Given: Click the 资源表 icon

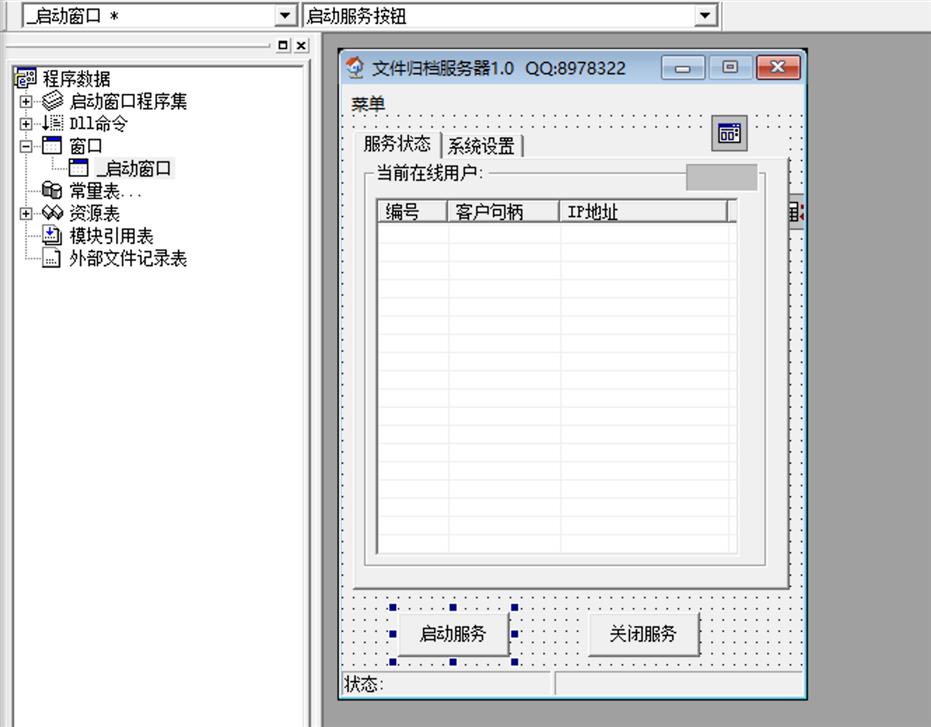Looking at the screenshot, I should (52, 213).
